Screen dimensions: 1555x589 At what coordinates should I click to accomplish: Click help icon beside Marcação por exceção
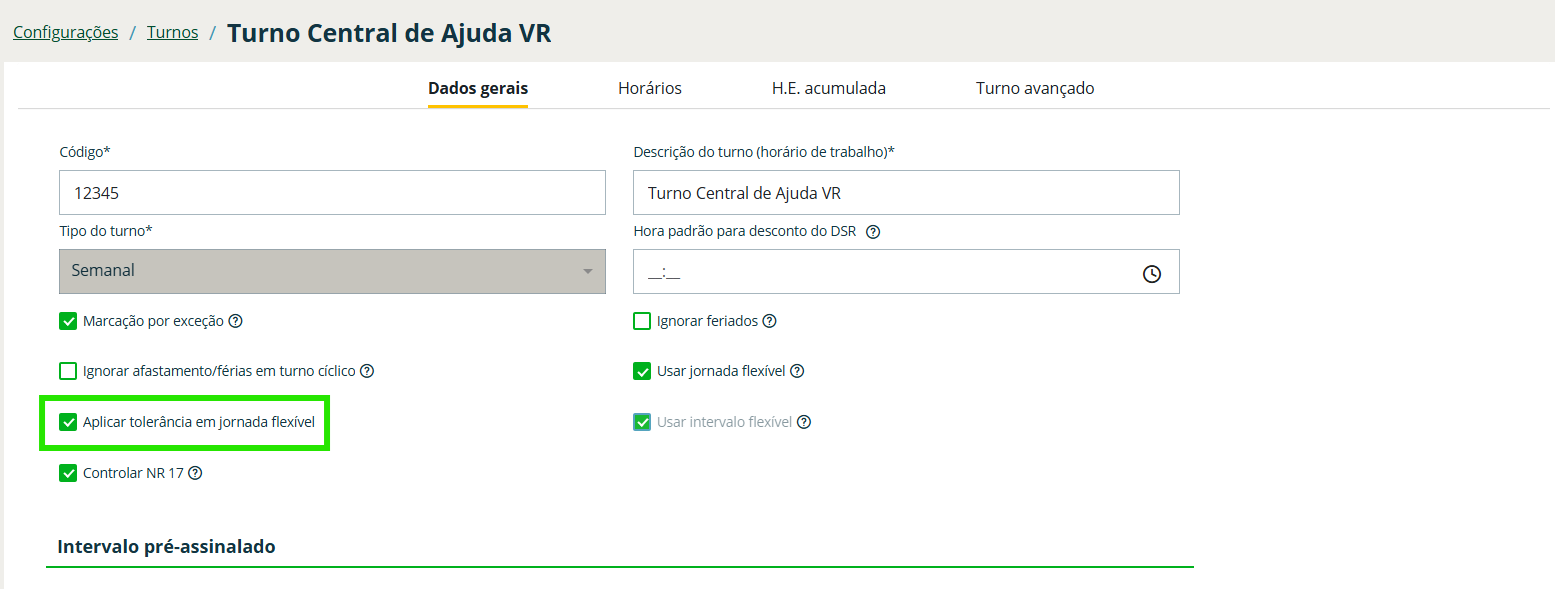(236, 321)
